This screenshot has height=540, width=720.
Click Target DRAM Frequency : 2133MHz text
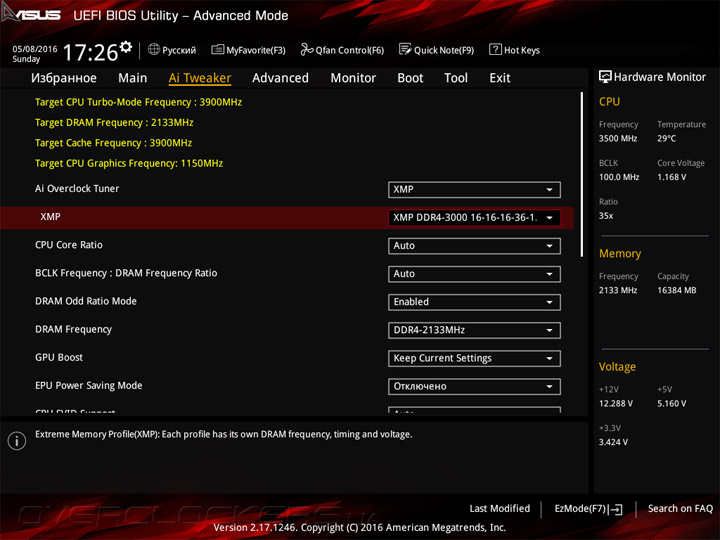[x=114, y=123]
